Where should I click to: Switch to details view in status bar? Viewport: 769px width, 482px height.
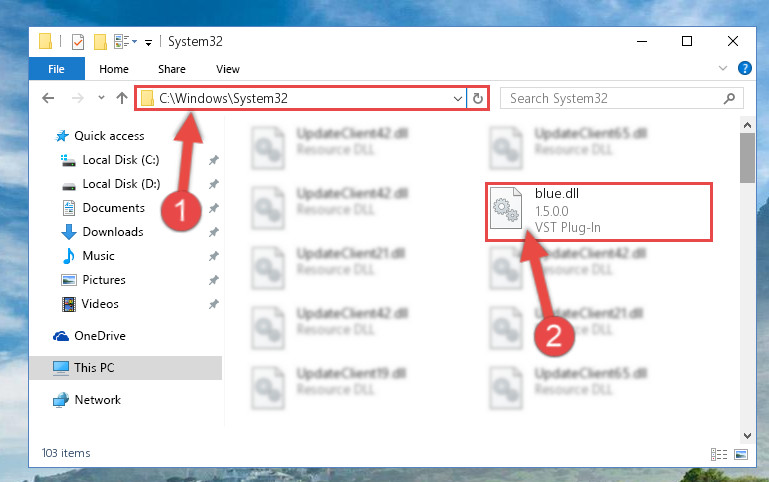[719, 454]
